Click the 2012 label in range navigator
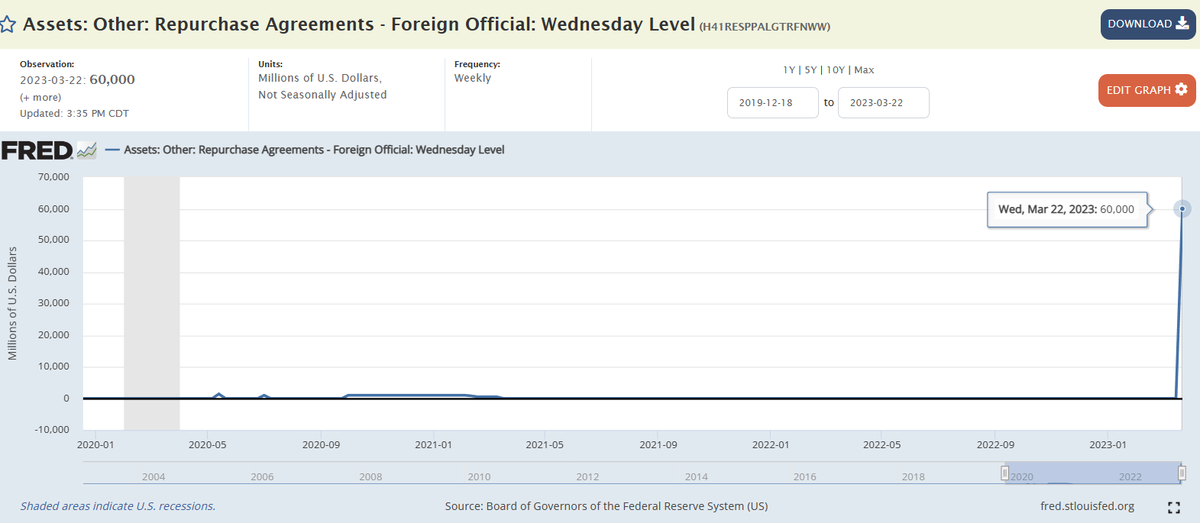 (587, 477)
